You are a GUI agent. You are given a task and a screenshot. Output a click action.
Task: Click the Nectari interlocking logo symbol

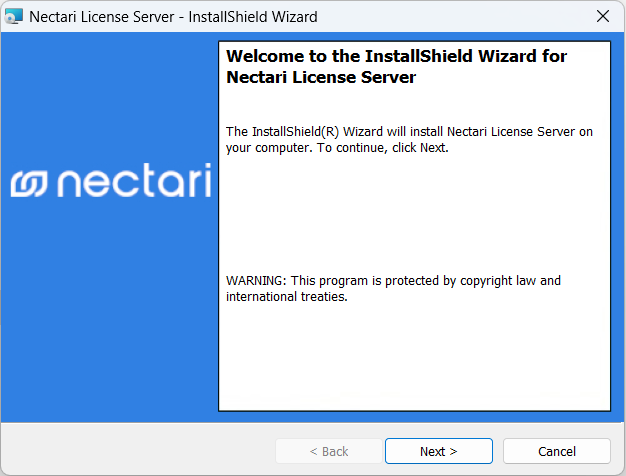click(28, 182)
